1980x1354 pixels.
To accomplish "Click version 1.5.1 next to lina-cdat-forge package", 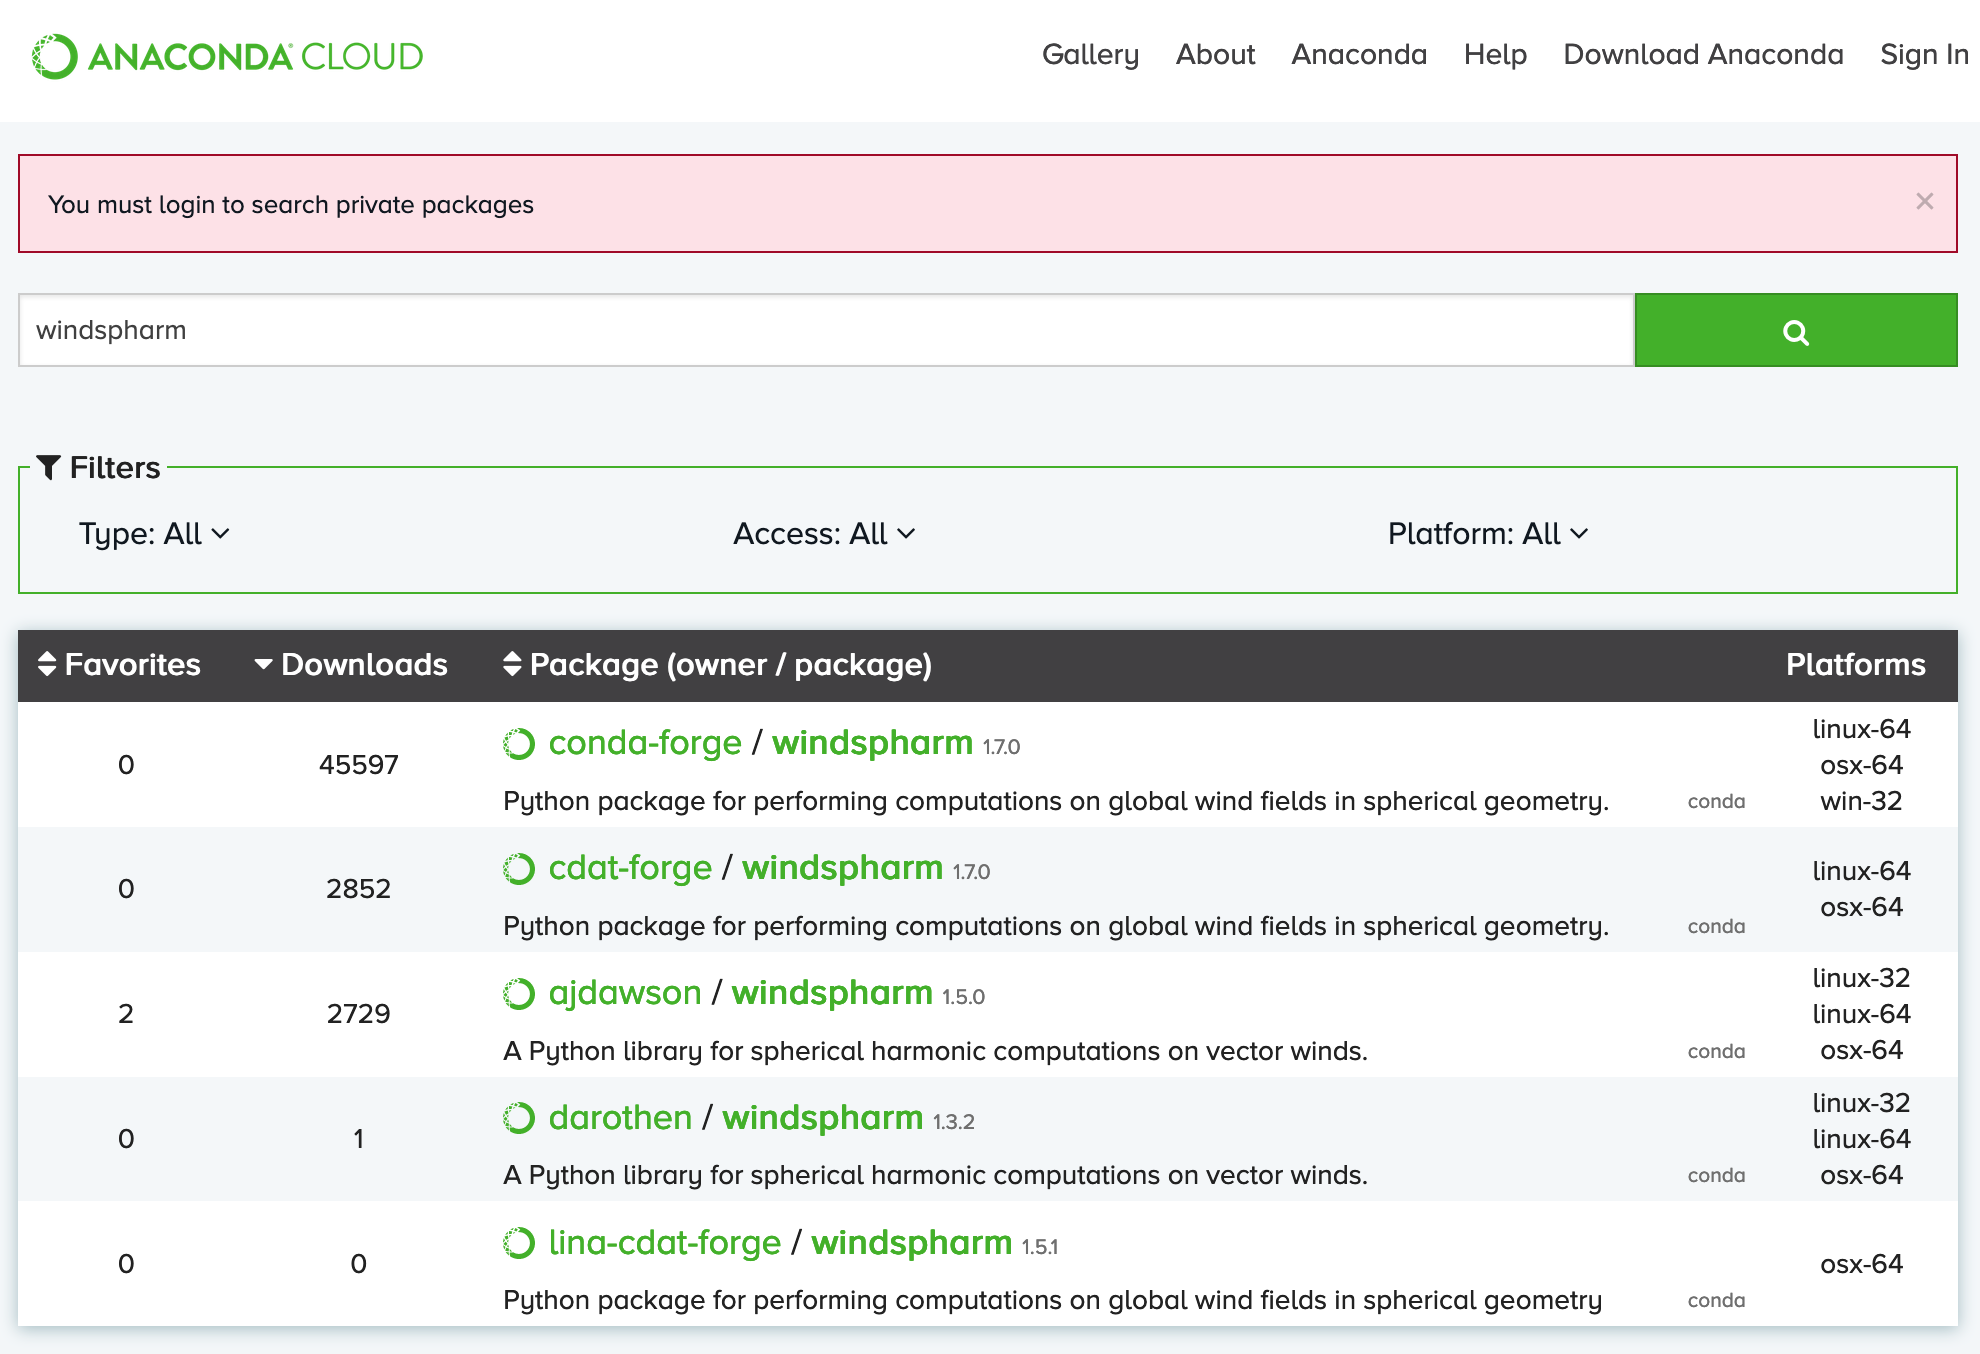I will coord(1039,1247).
